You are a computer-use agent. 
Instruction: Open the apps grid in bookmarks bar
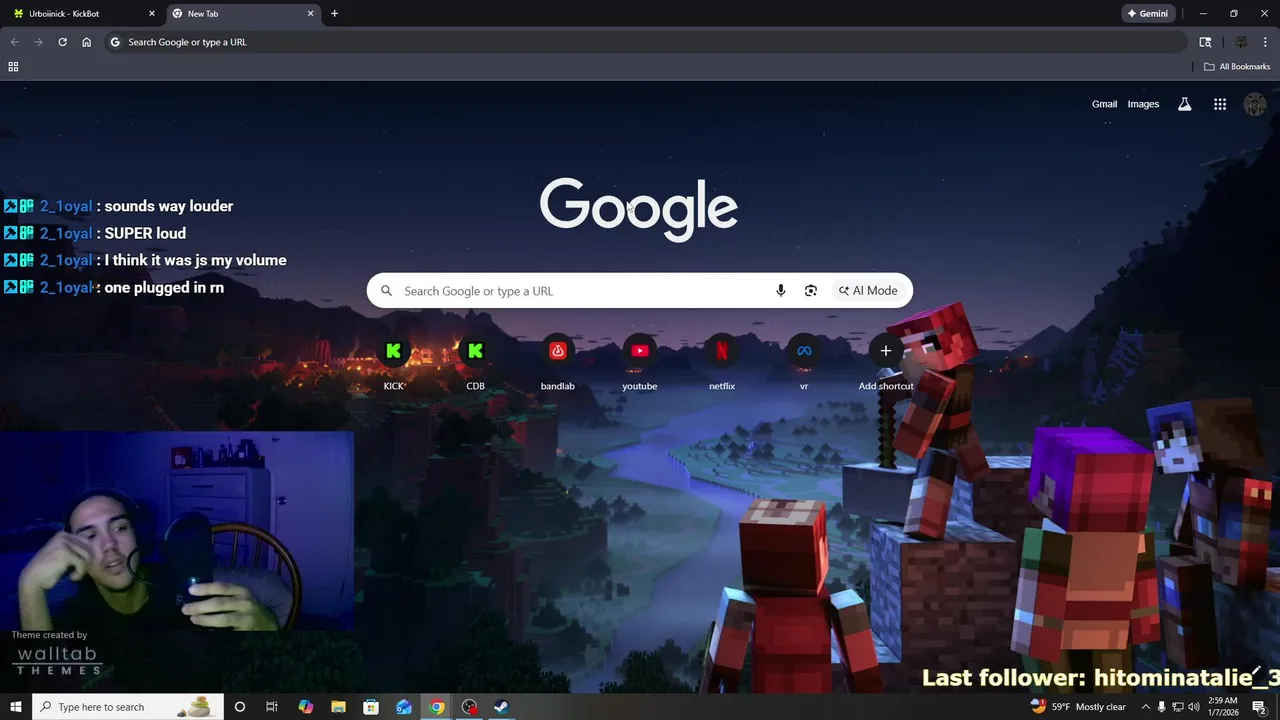[x=13, y=67]
